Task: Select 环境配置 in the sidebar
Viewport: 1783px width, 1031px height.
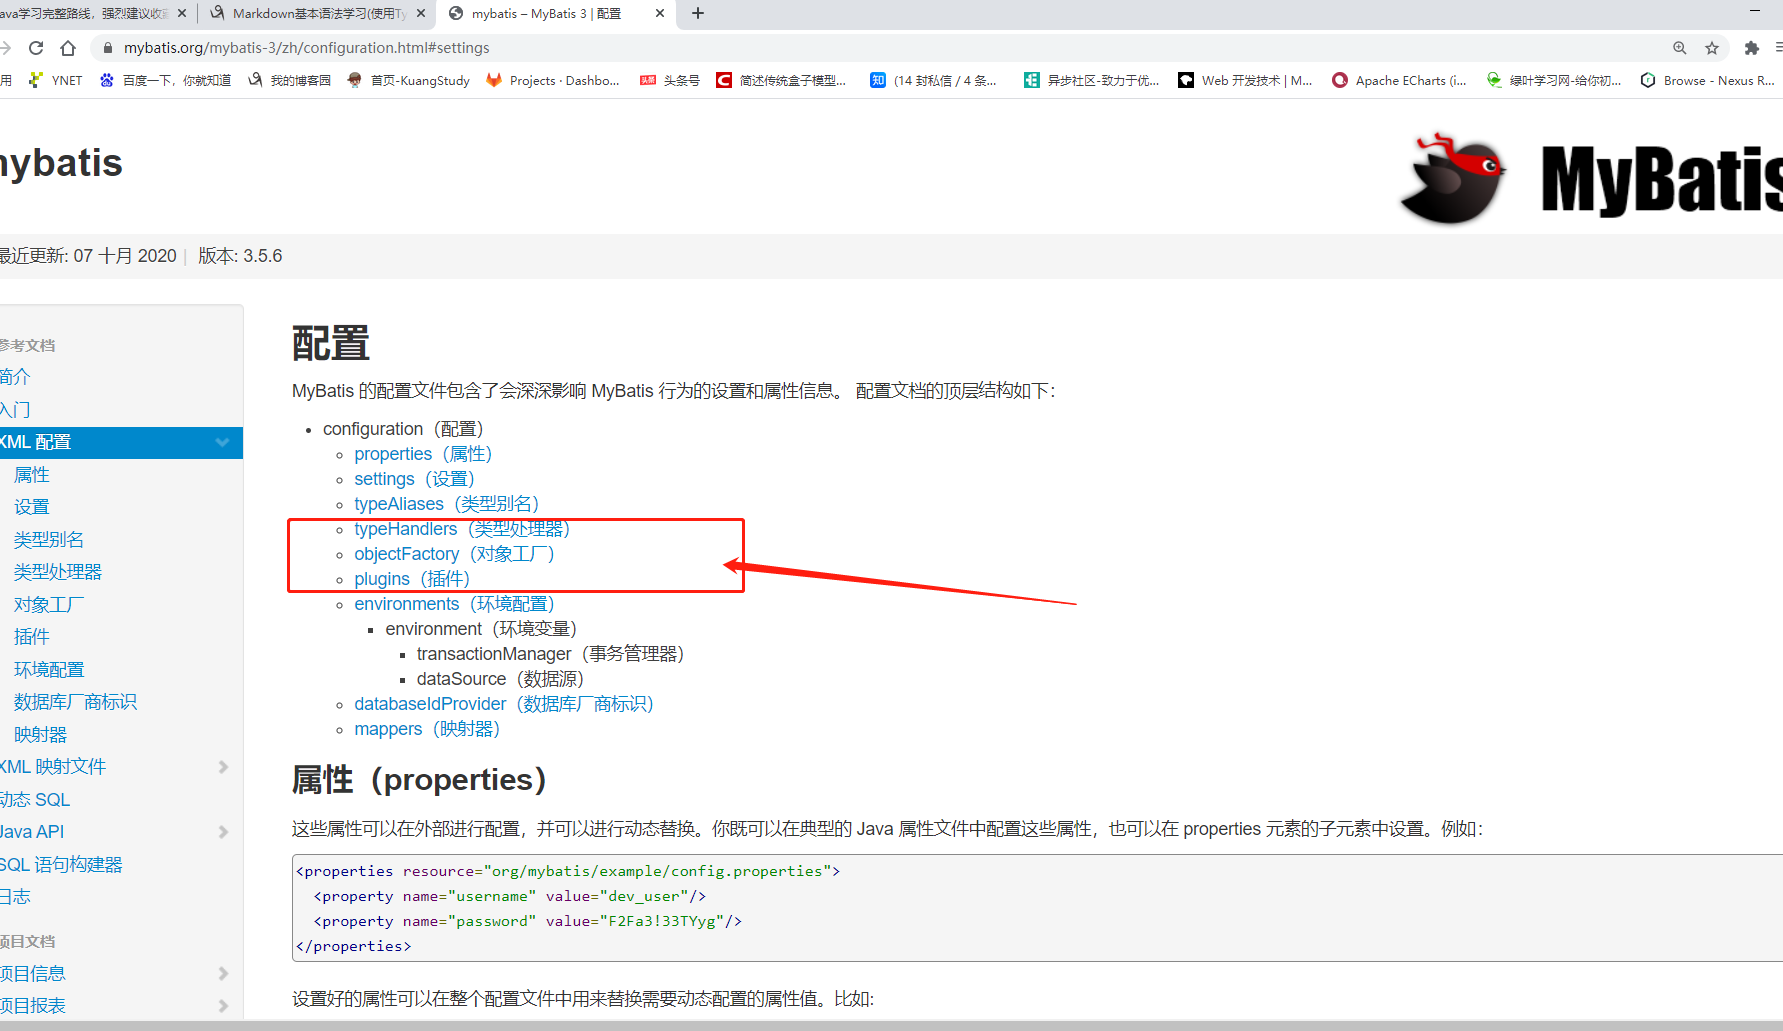Action: pyautogui.click(x=49, y=670)
